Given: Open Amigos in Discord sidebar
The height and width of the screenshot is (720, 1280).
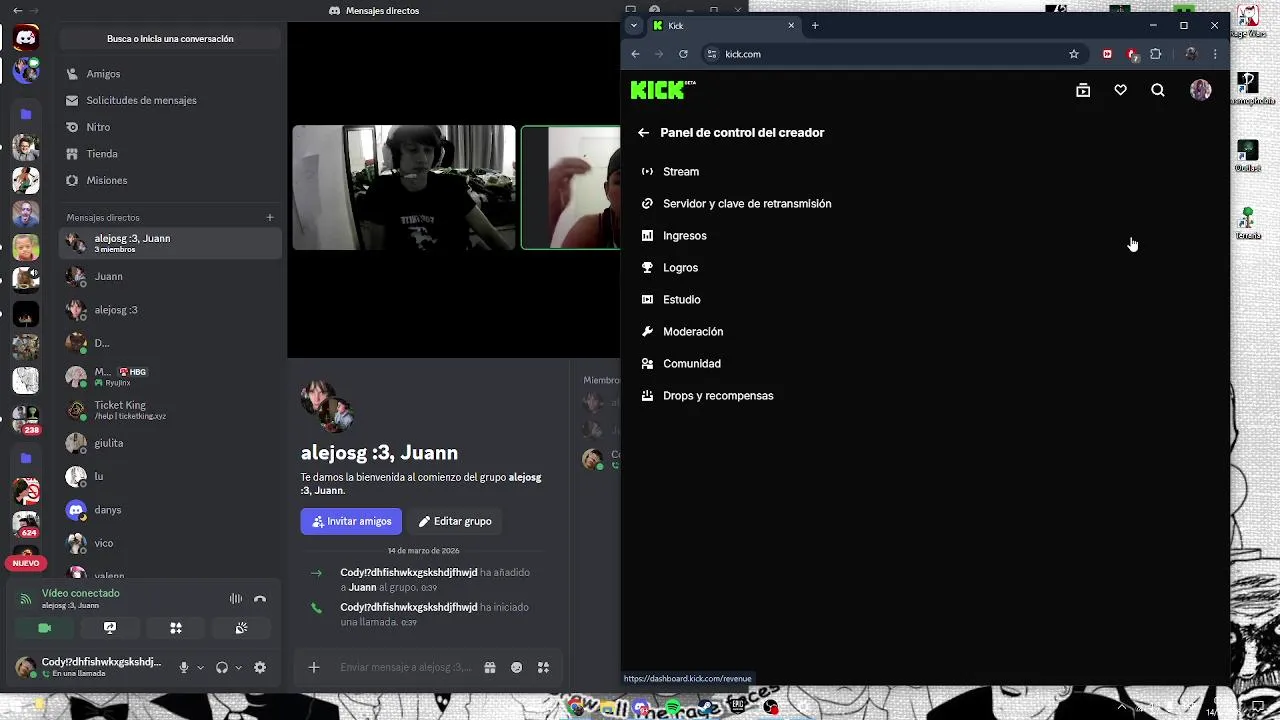Looking at the screenshot, I should 170,74.
